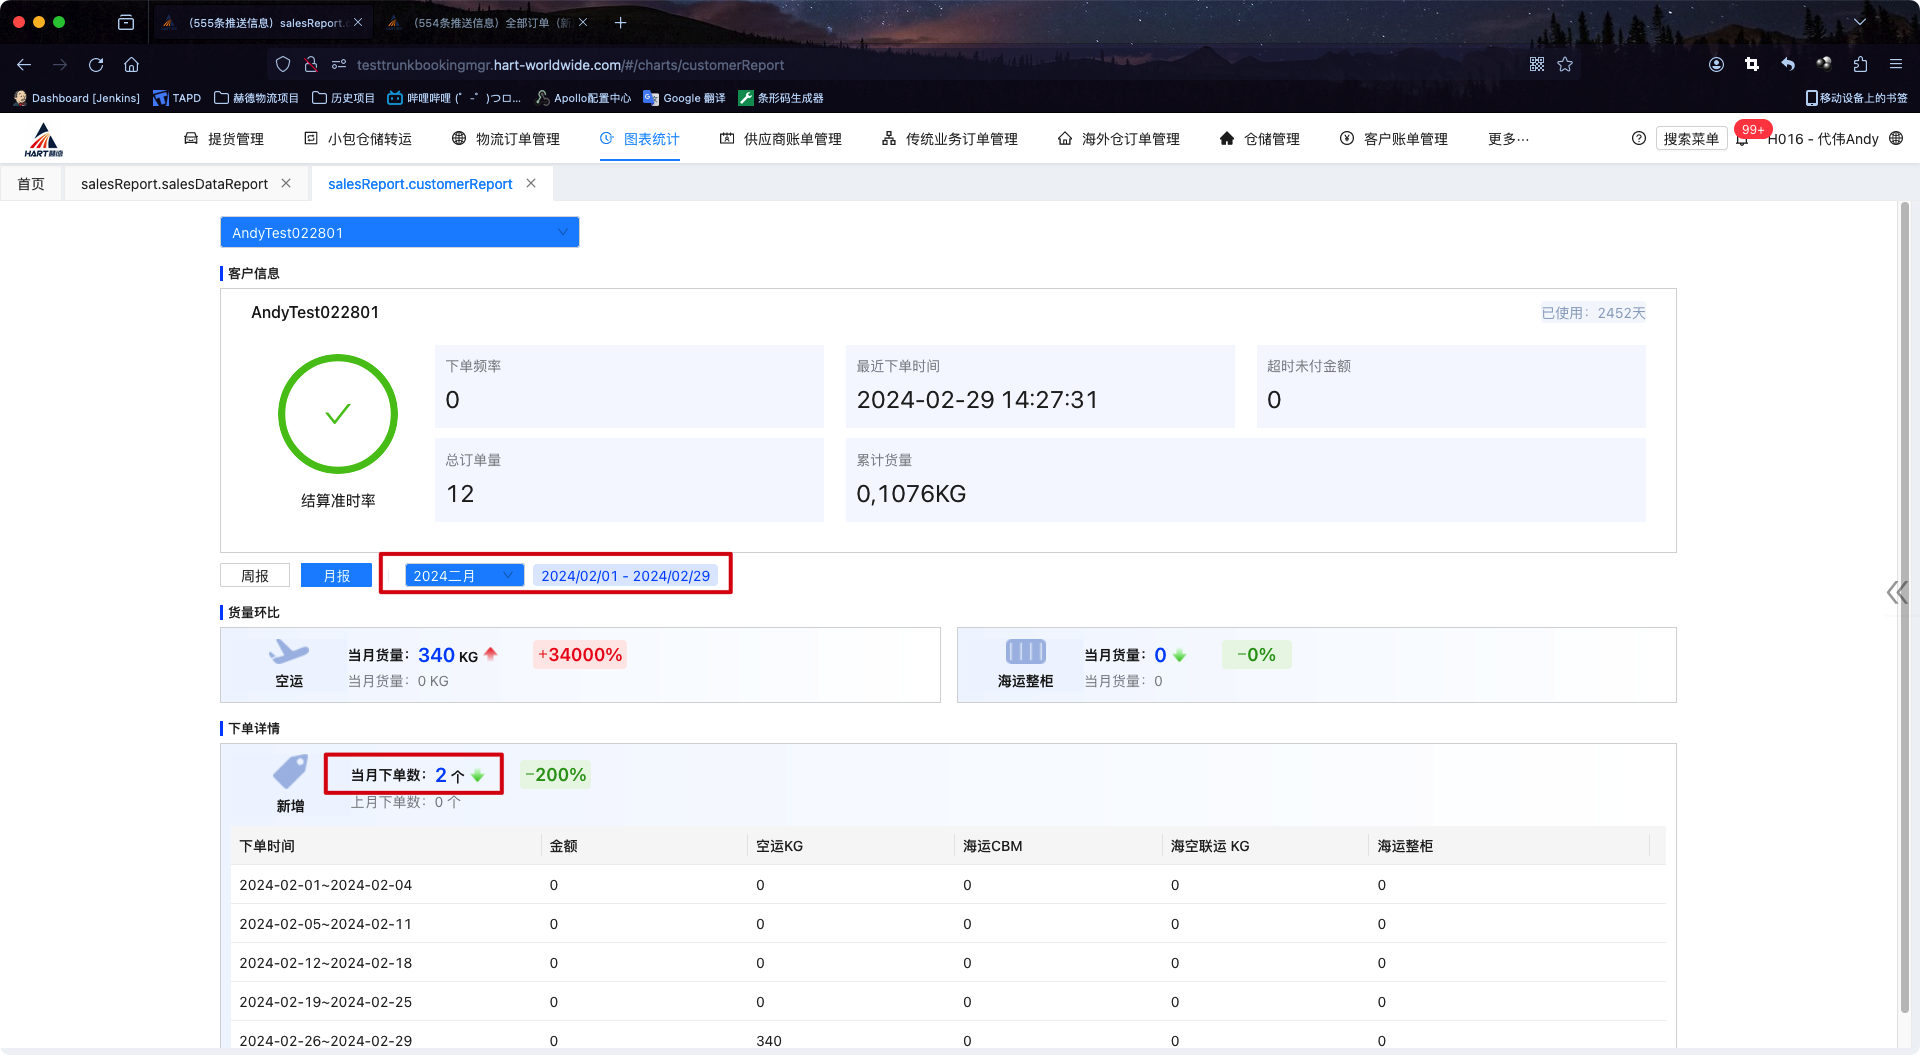The height and width of the screenshot is (1055, 1920).
Task: Switch report to 周报 weekly view
Action: pos(255,576)
